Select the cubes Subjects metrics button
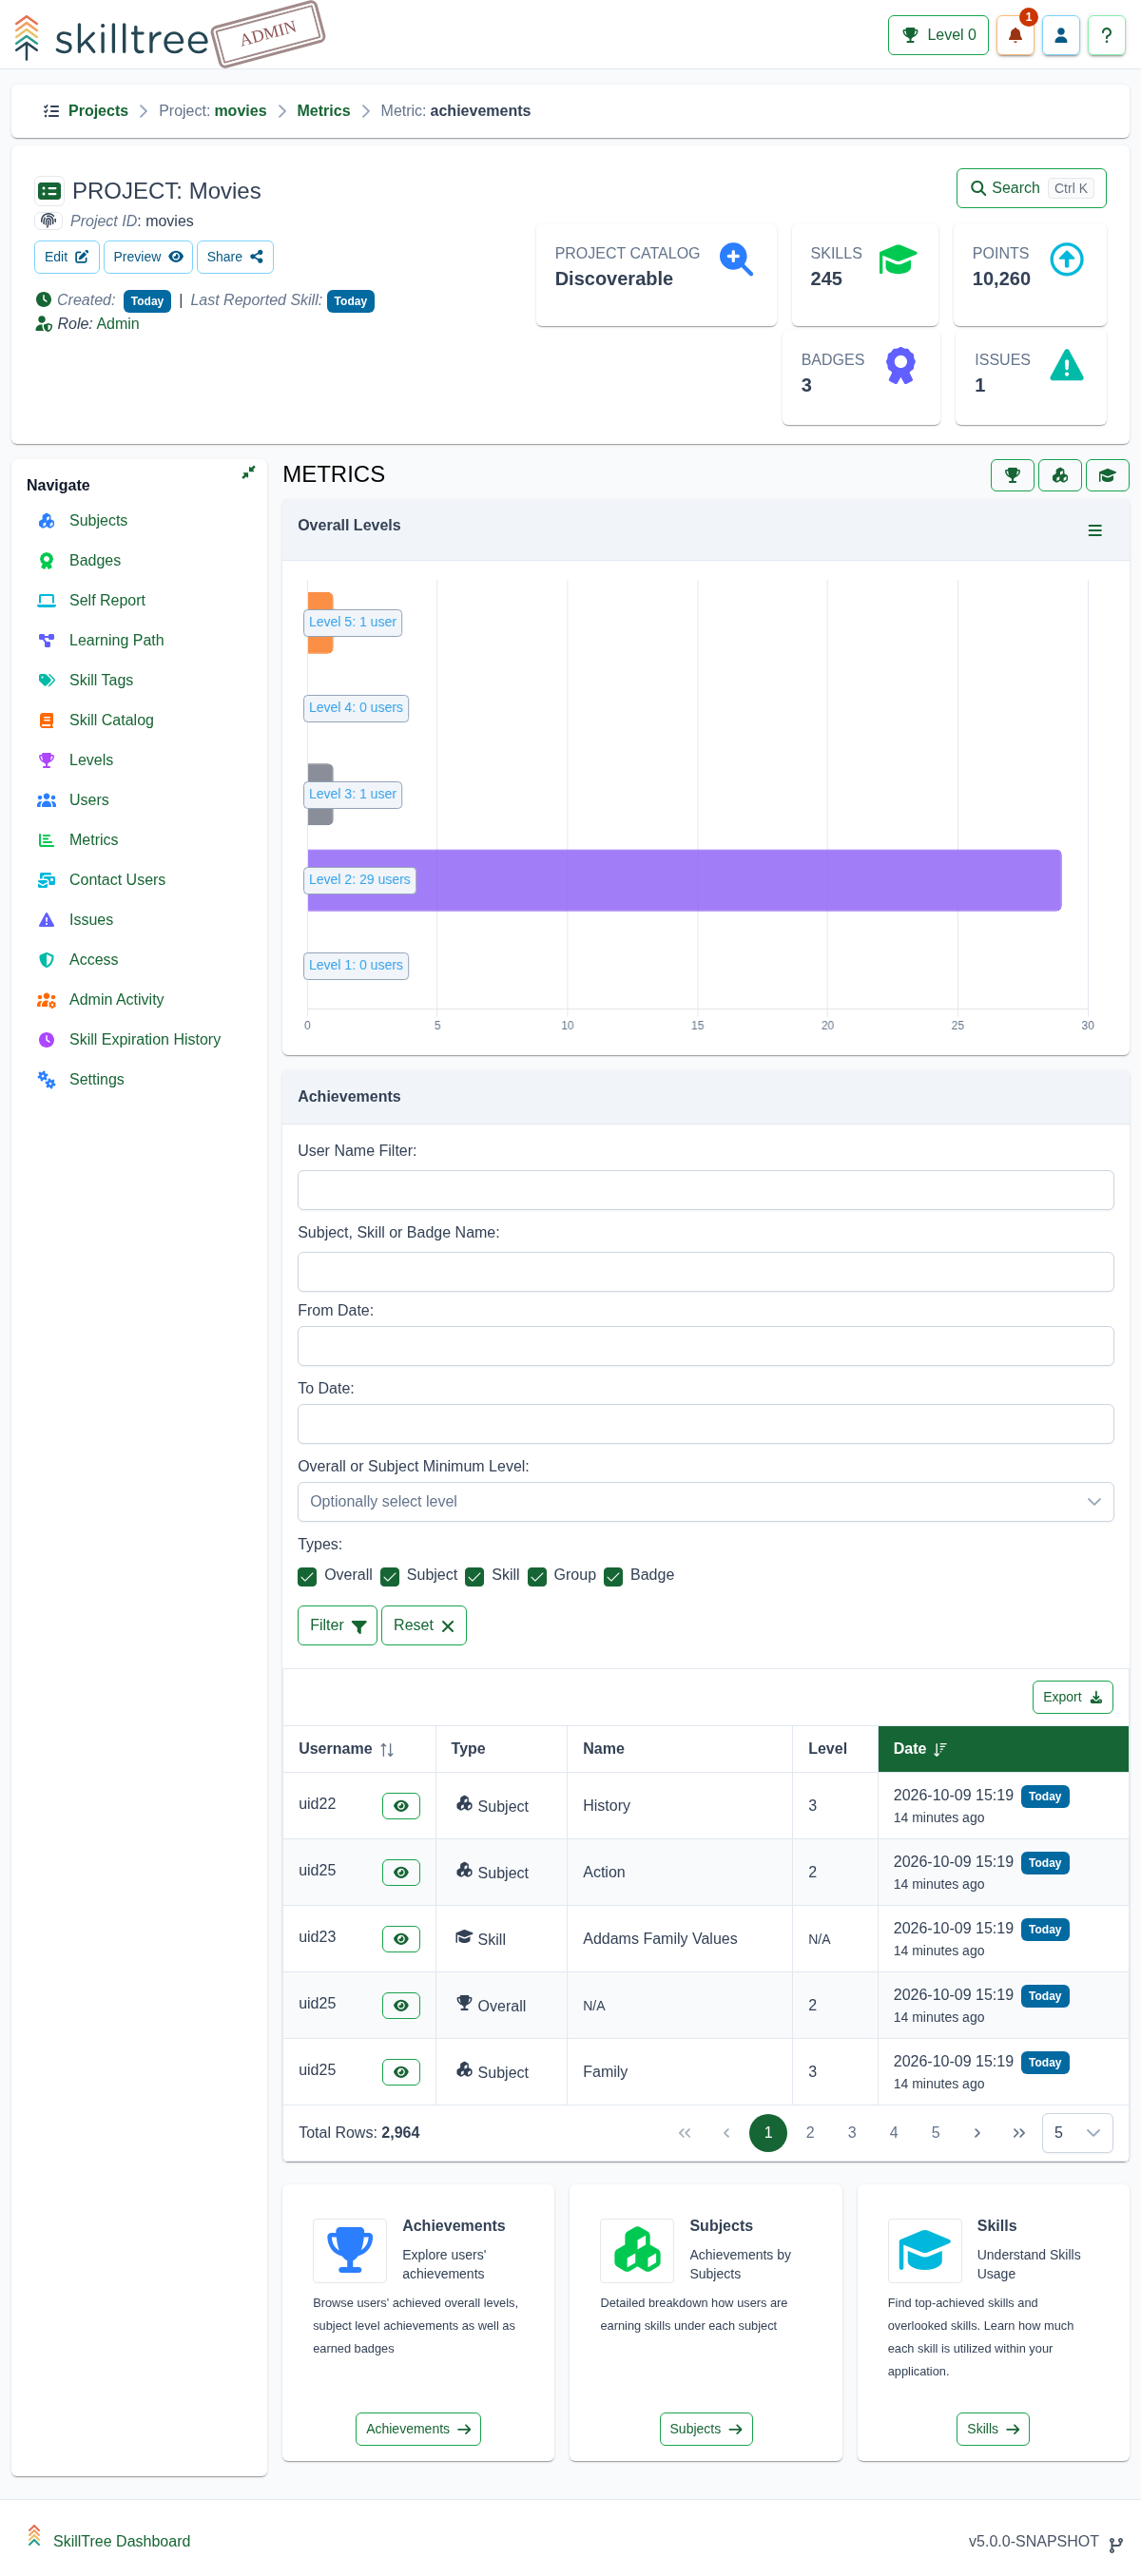 pos(1060,475)
